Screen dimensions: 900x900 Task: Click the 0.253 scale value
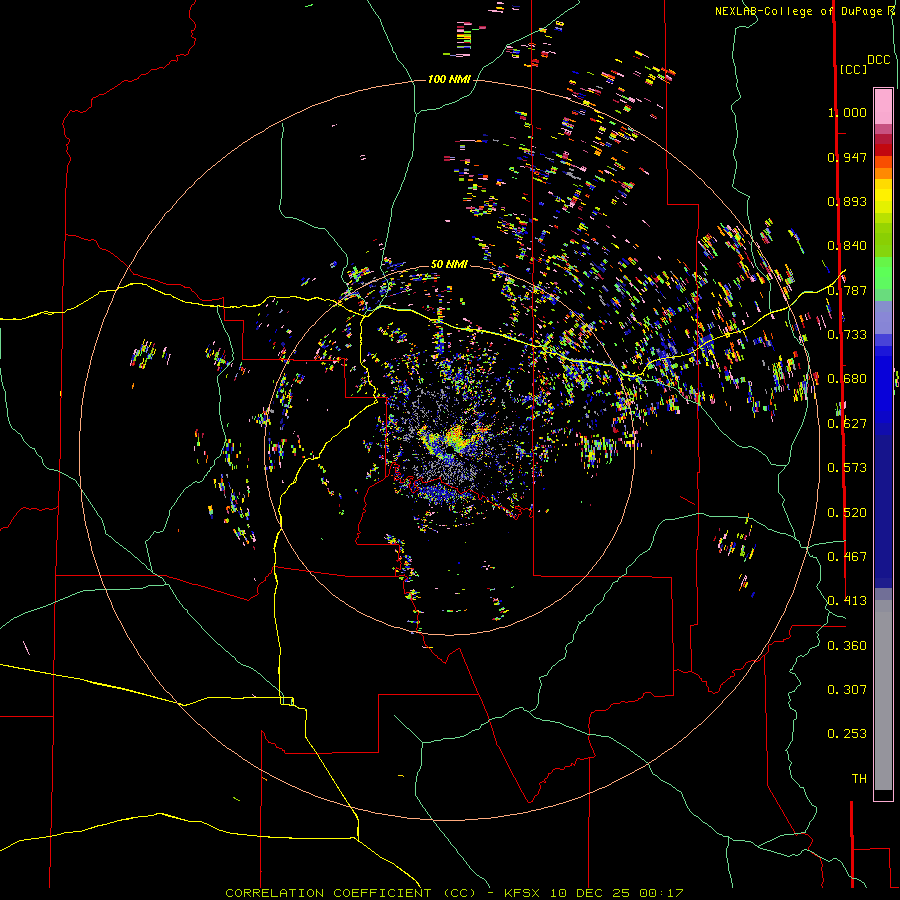pyautogui.click(x=847, y=734)
